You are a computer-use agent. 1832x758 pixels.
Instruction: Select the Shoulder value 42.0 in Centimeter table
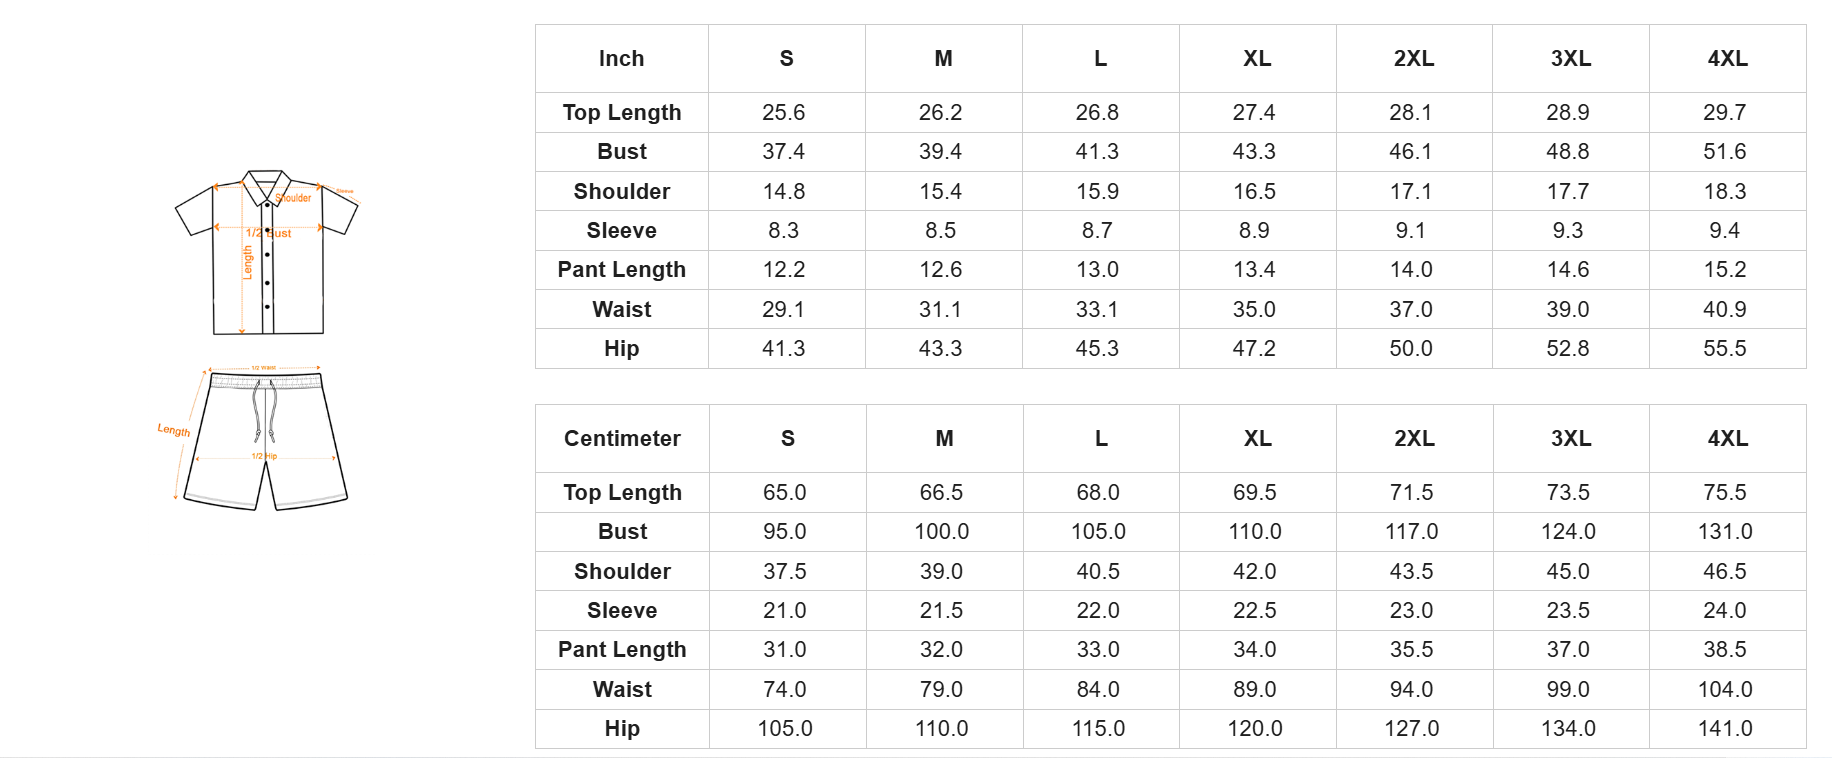point(1254,572)
